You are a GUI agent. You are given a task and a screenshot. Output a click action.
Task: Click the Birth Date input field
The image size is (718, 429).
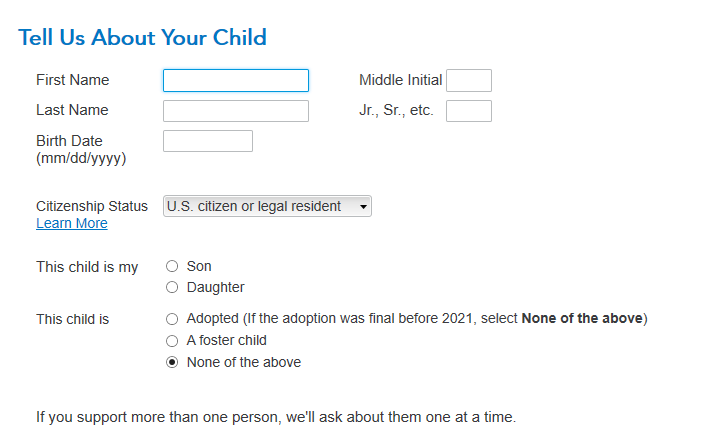tap(208, 141)
